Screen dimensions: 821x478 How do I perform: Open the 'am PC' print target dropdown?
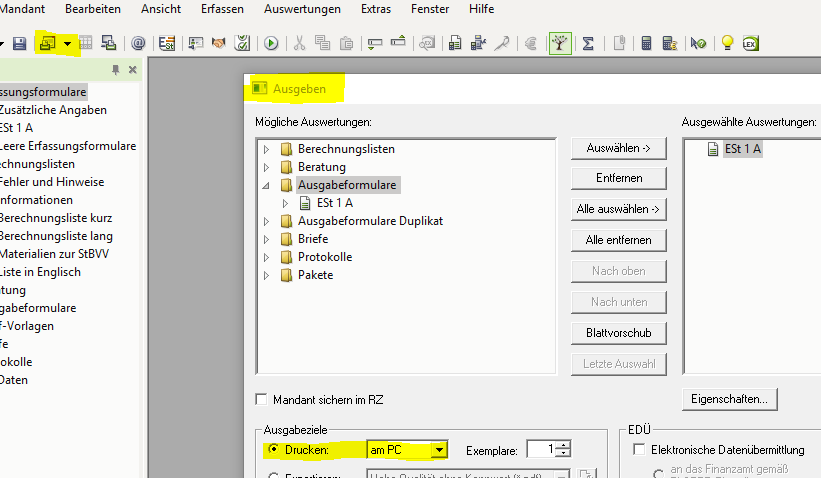438,450
